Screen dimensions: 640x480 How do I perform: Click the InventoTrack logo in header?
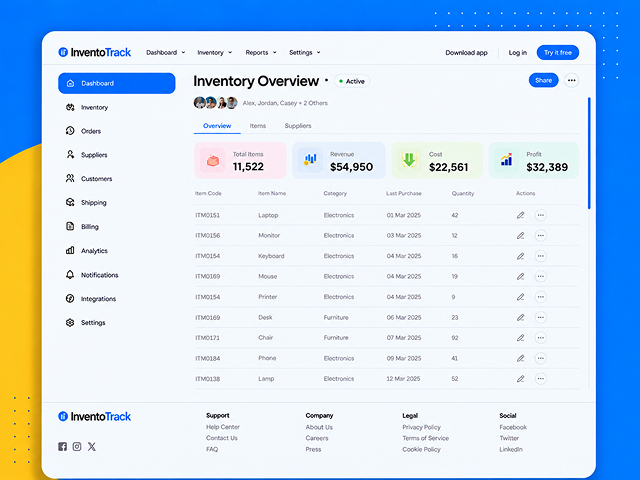pos(94,52)
